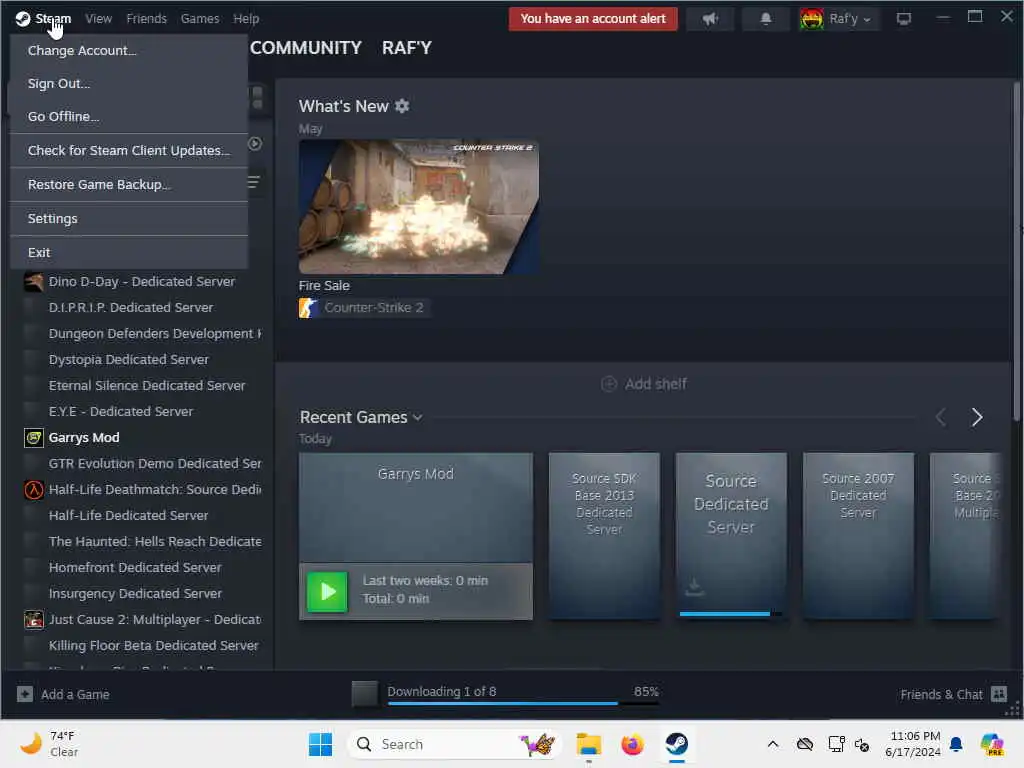Open Big Picture mode monitor icon
Viewport: 1024px width, 768px height.
point(904,19)
